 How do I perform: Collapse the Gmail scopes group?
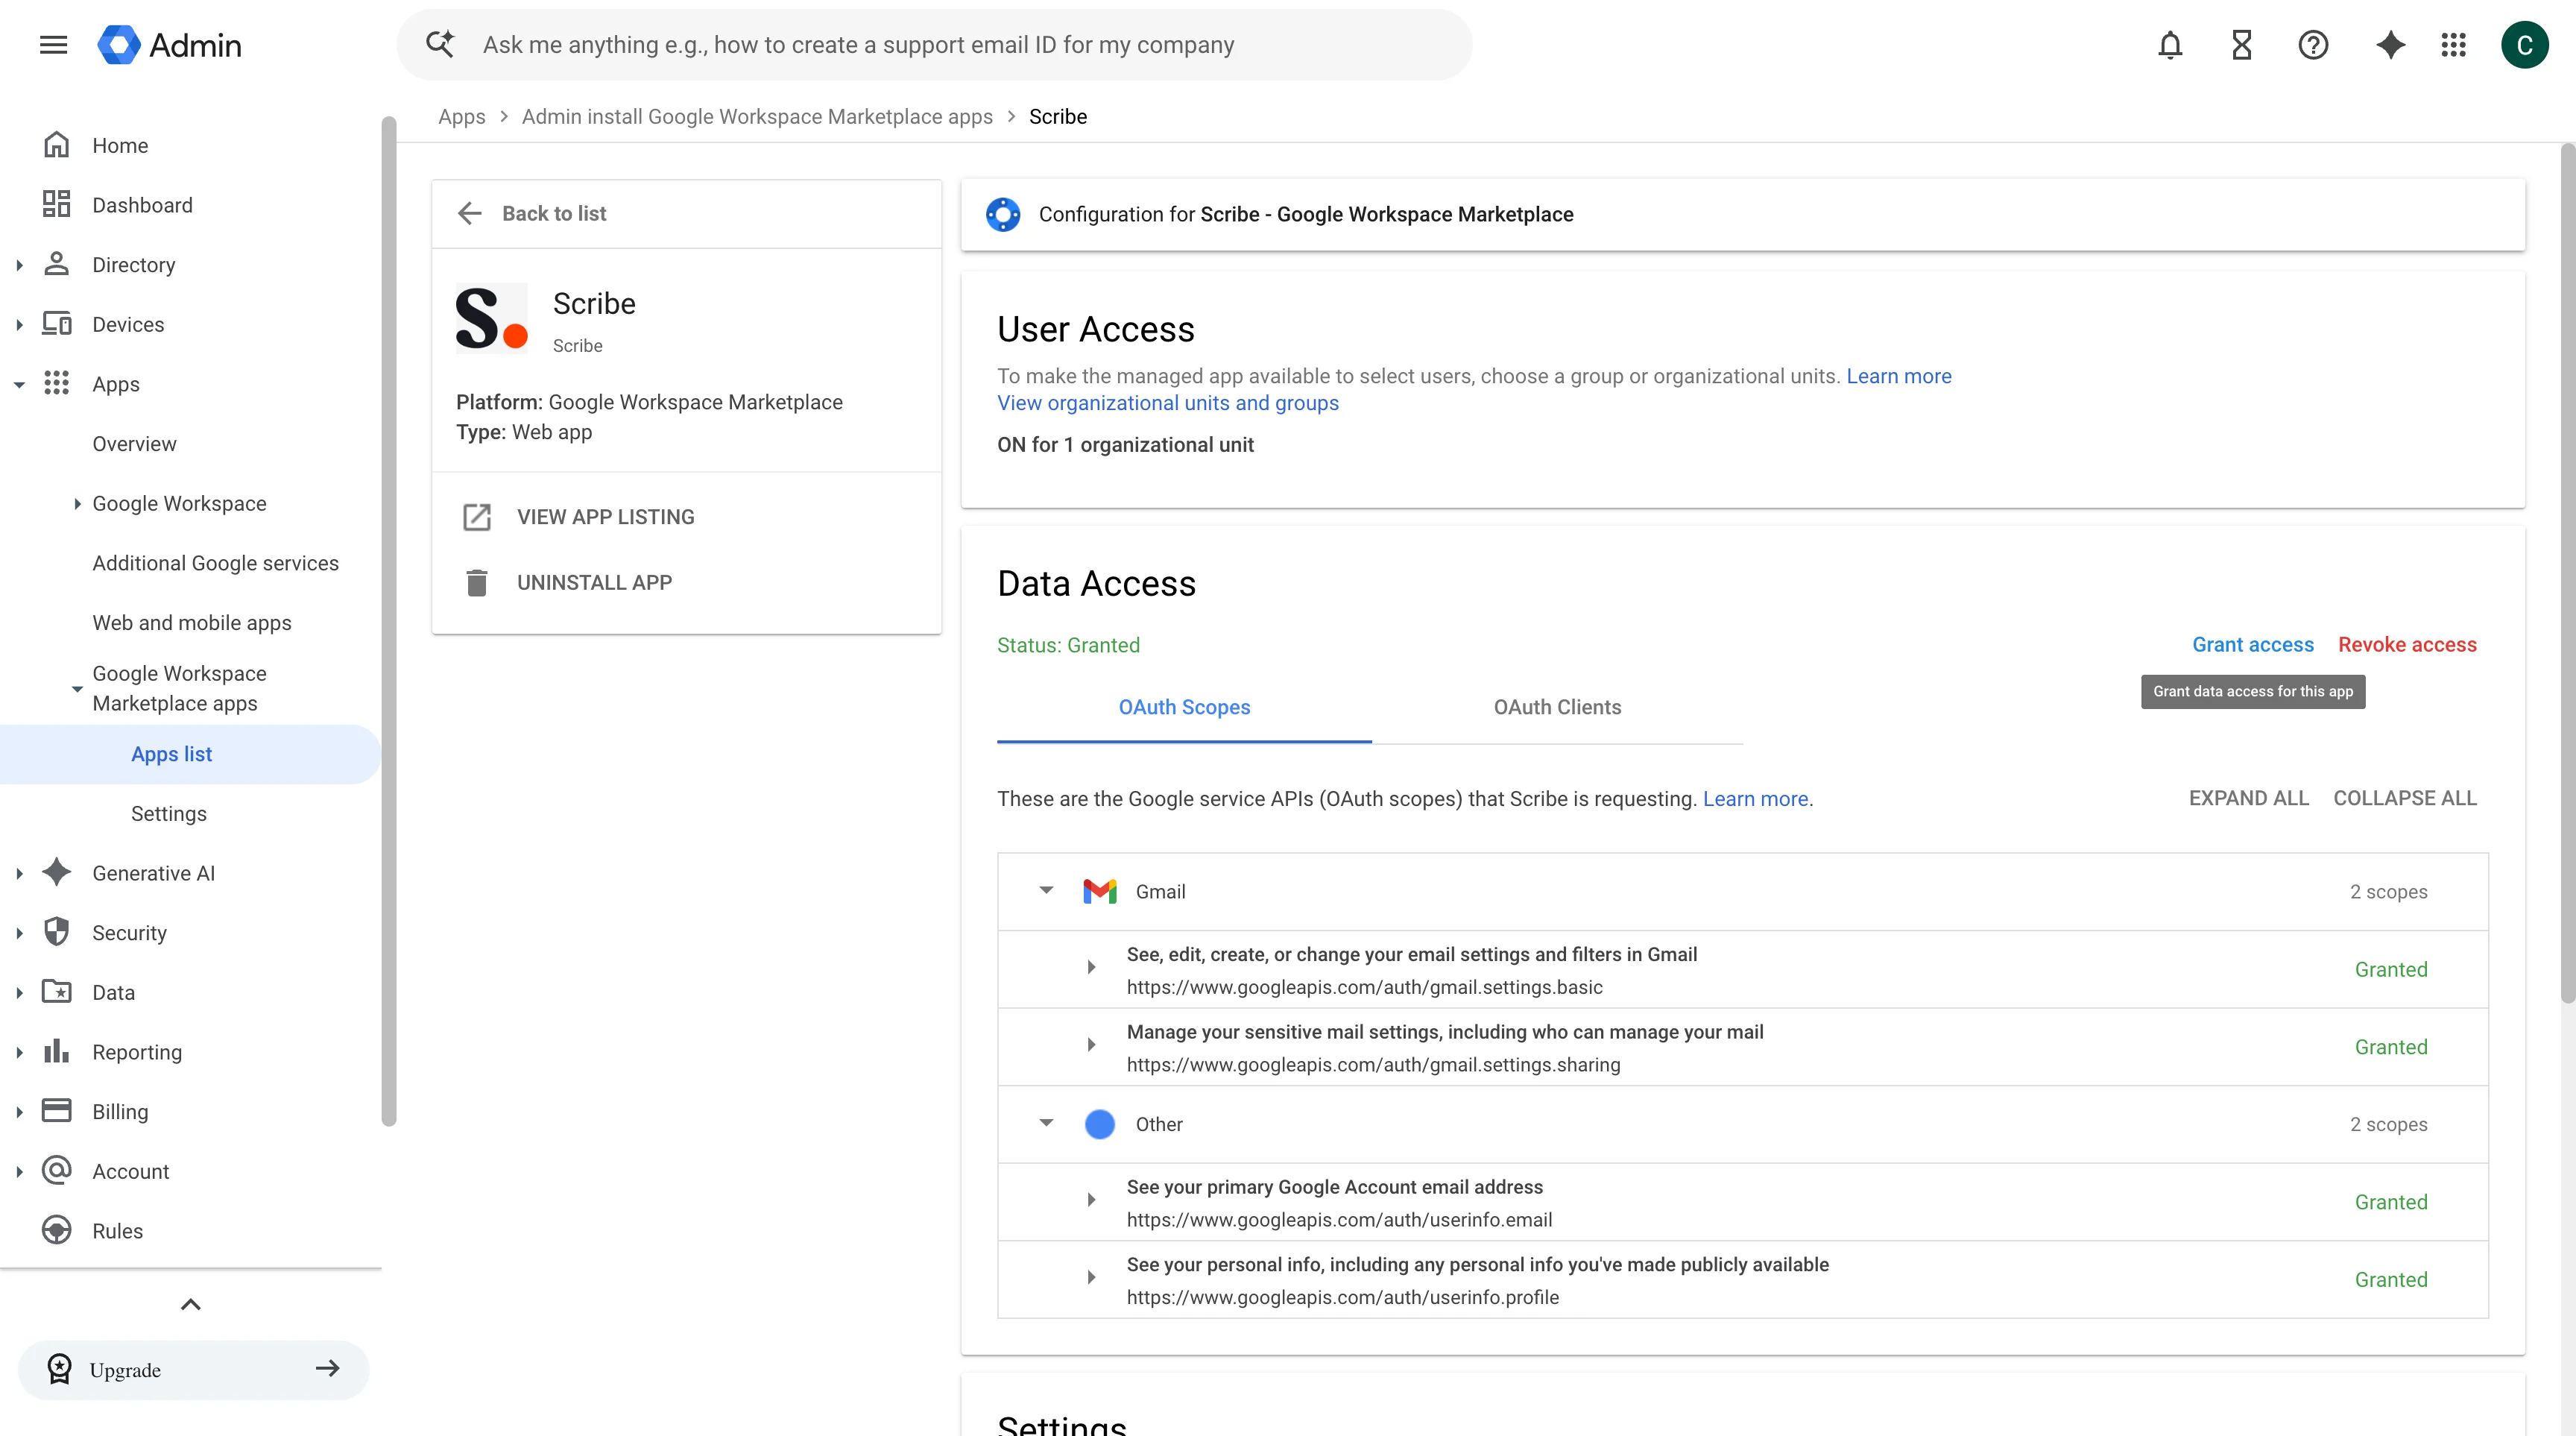click(x=1046, y=890)
